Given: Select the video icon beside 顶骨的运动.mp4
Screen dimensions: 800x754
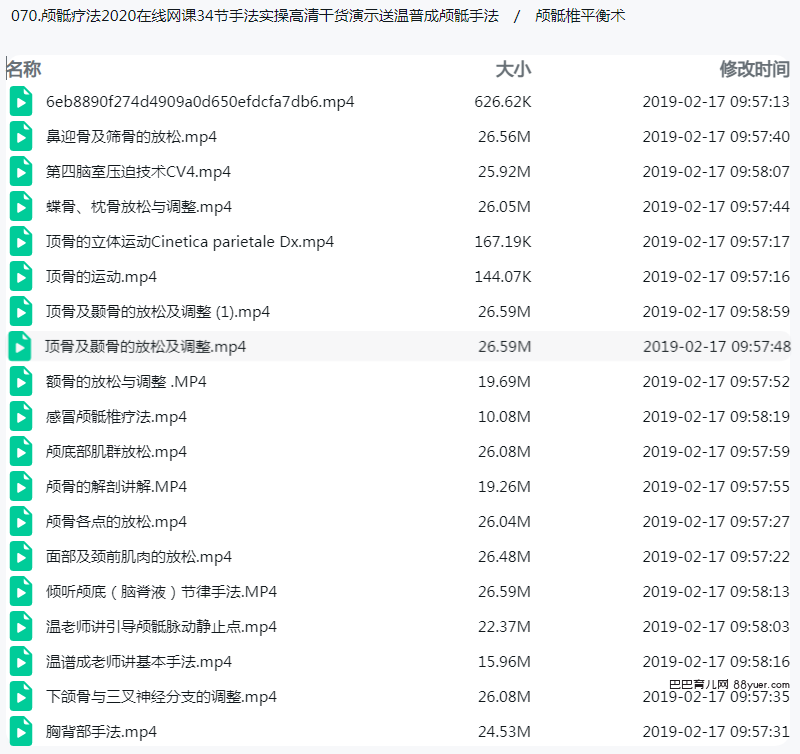Looking at the screenshot, I should pyautogui.click(x=21, y=277).
